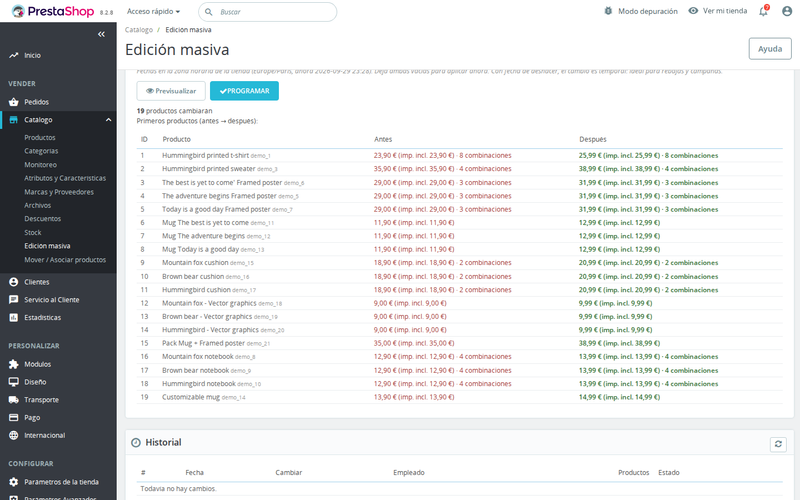Go to Mover / Asociar productos

65,260
